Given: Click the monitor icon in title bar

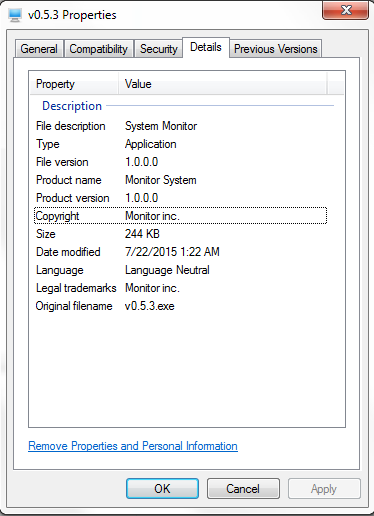Looking at the screenshot, I should pyautogui.click(x=15, y=15).
